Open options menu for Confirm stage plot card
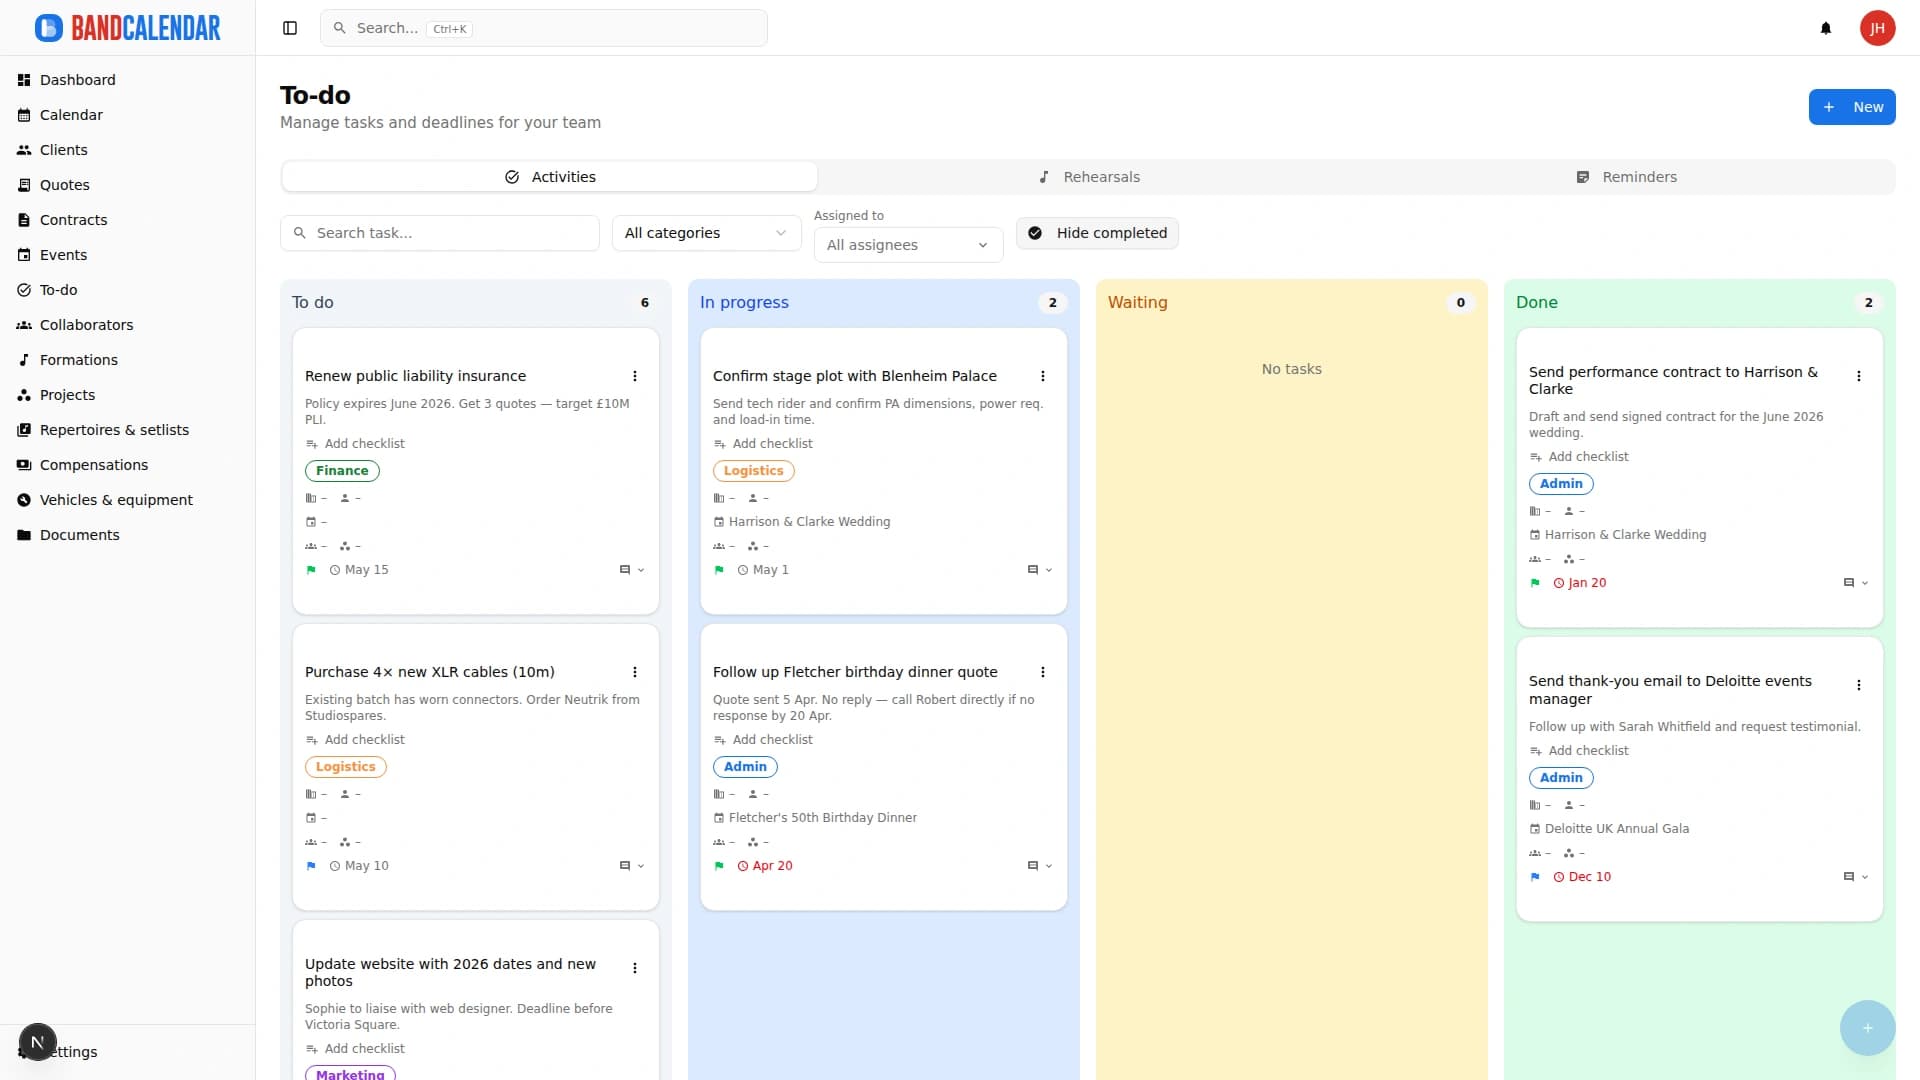The height and width of the screenshot is (1080, 1920). pyautogui.click(x=1043, y=376)
